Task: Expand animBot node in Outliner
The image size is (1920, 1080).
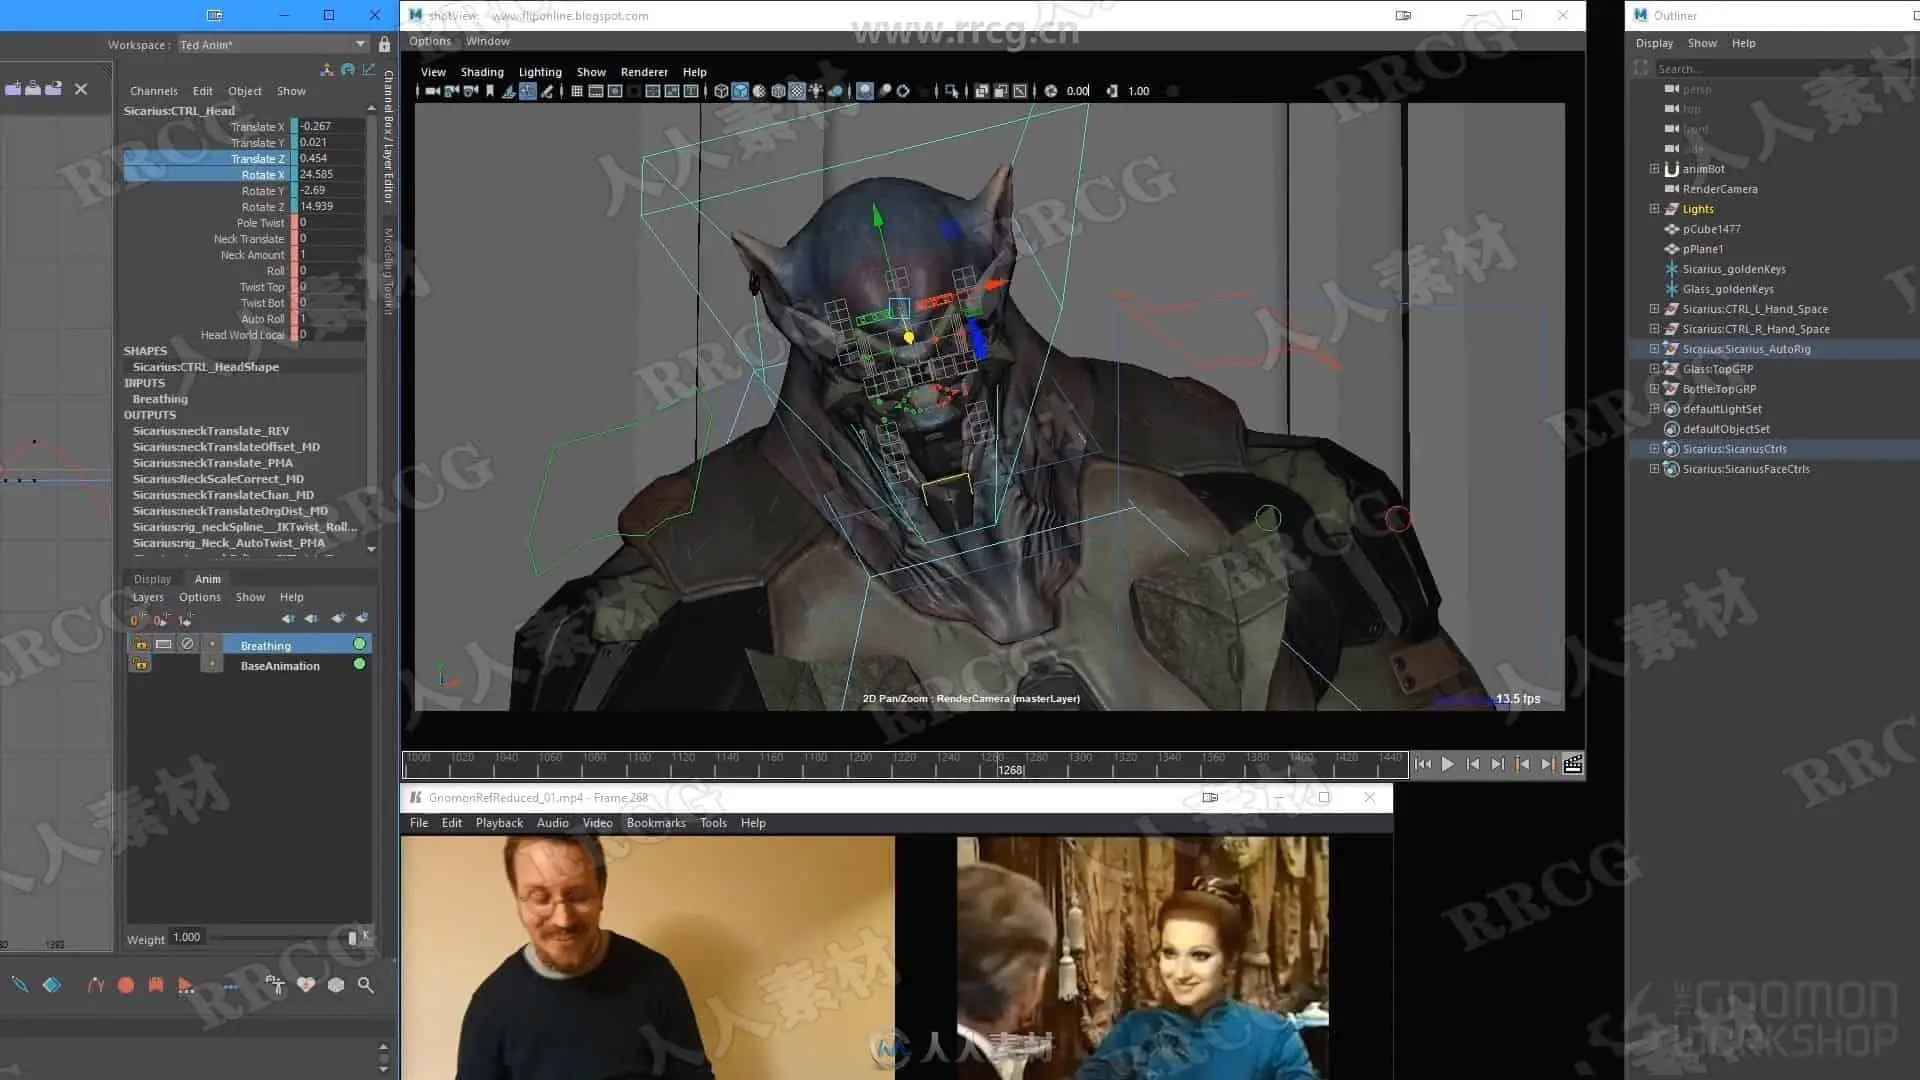Action: [1654, 169]
